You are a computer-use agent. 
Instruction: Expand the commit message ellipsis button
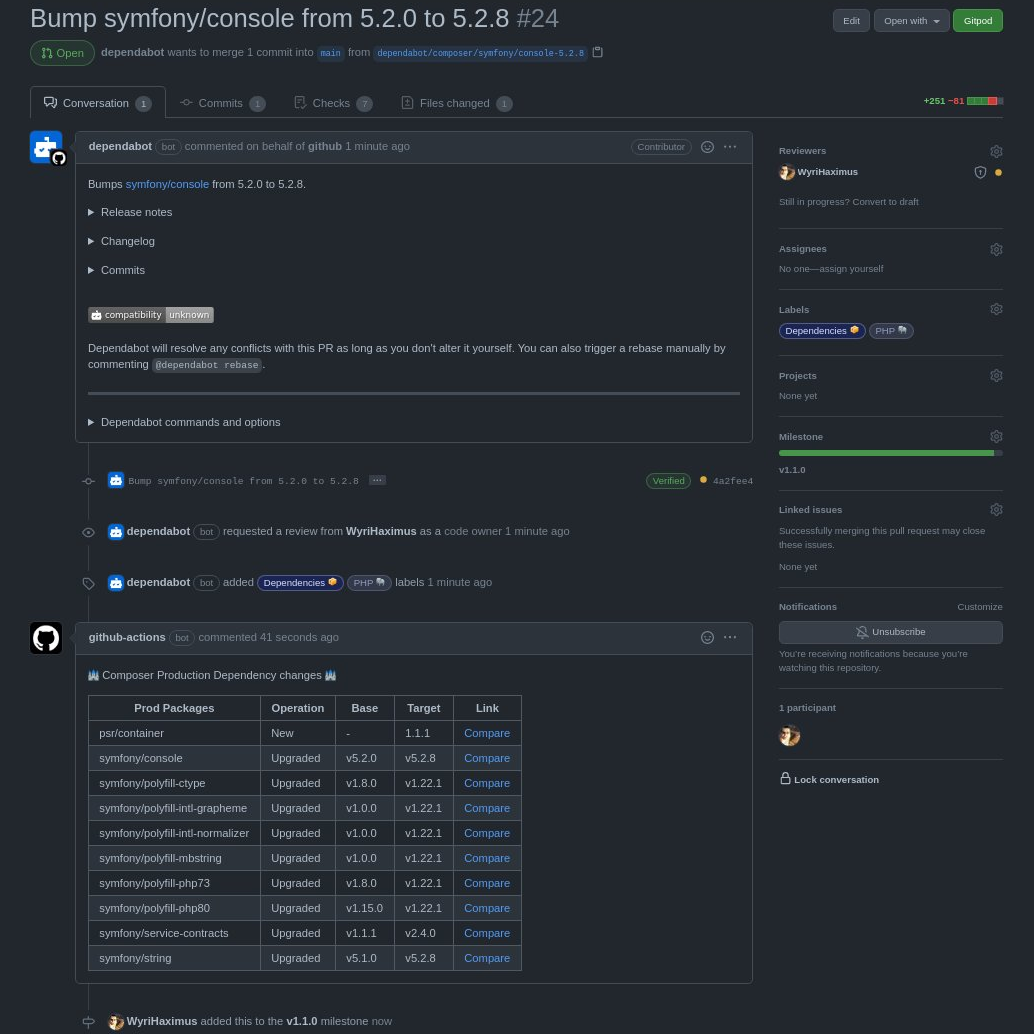(377, 480)
